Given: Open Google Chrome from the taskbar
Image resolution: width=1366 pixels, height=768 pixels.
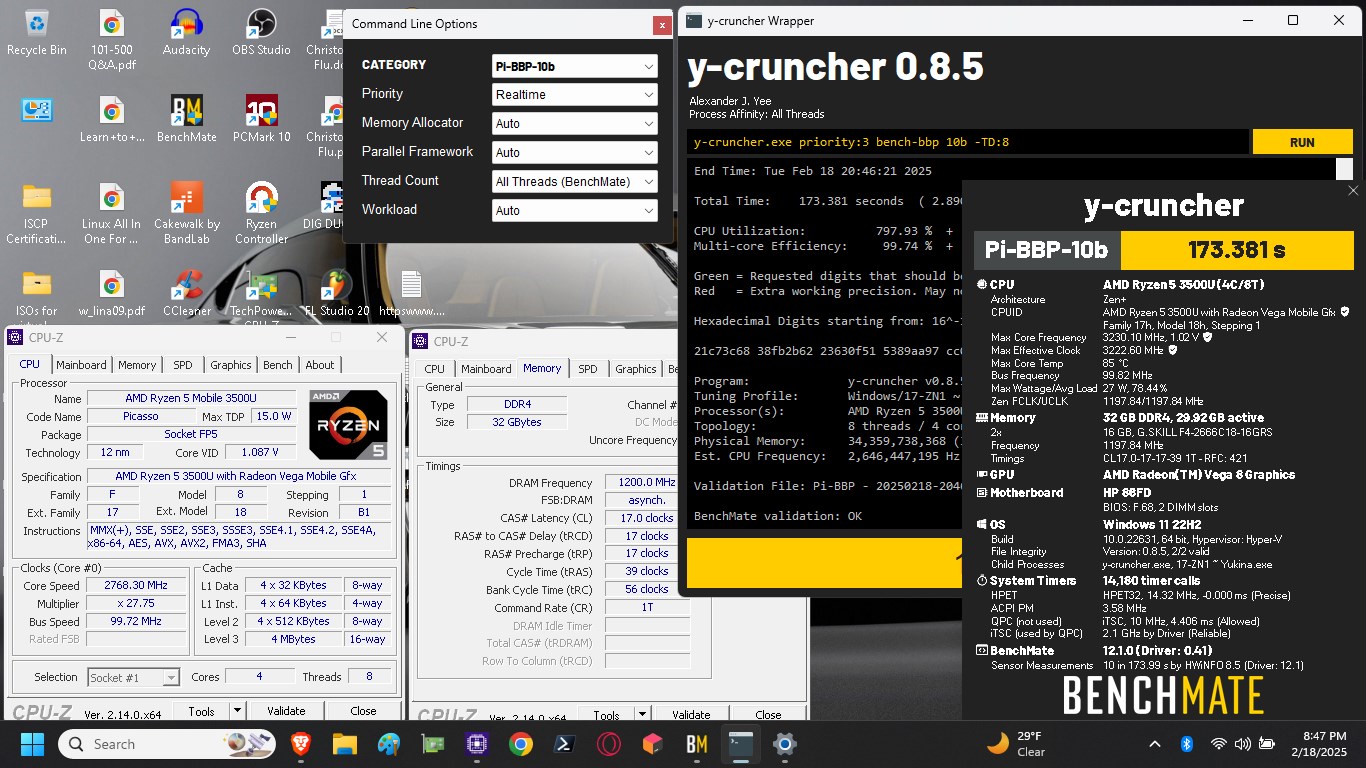Looking at the screenshot, I should coord(520,744).
